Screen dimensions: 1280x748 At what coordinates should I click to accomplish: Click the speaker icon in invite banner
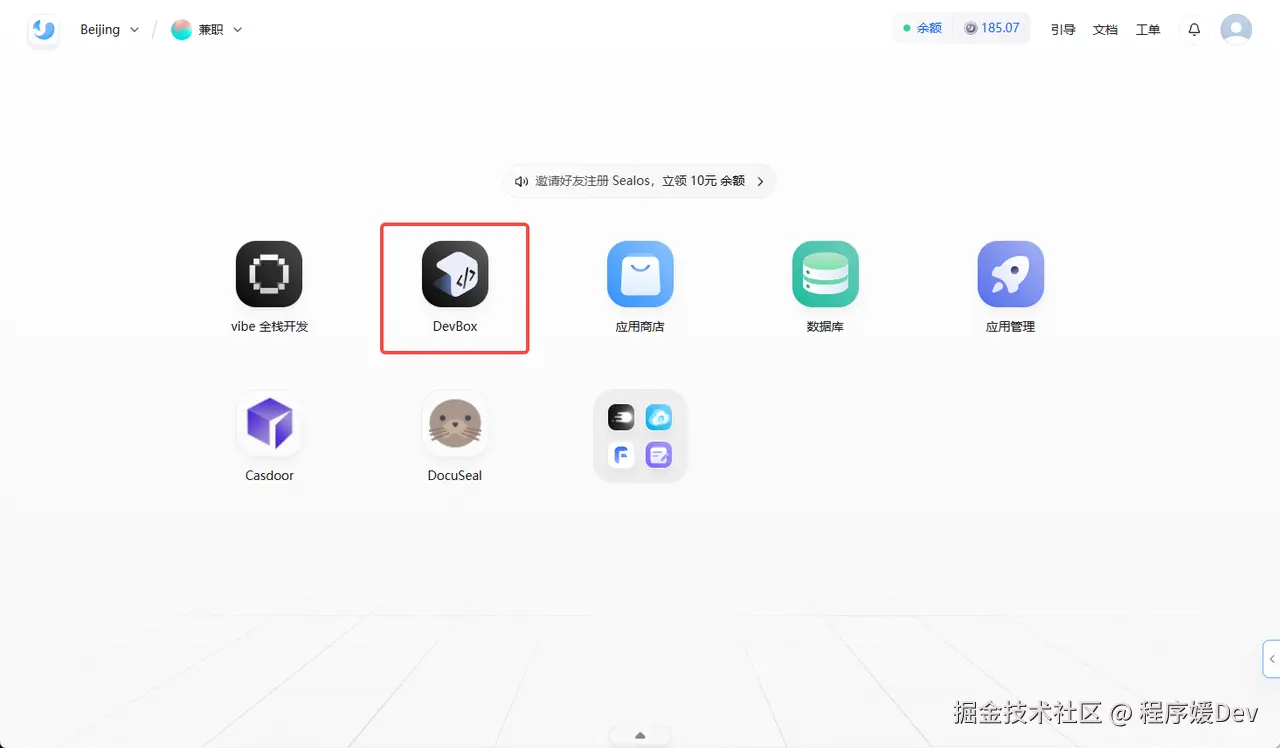point(521,181)
